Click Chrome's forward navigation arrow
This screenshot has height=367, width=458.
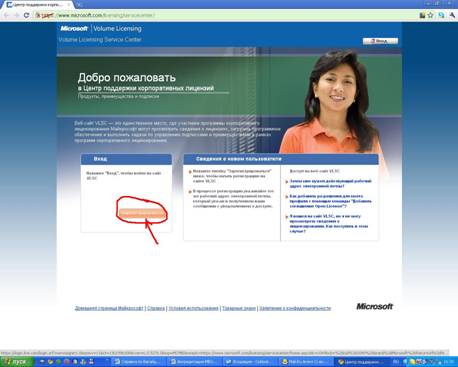tap(16, 15)
